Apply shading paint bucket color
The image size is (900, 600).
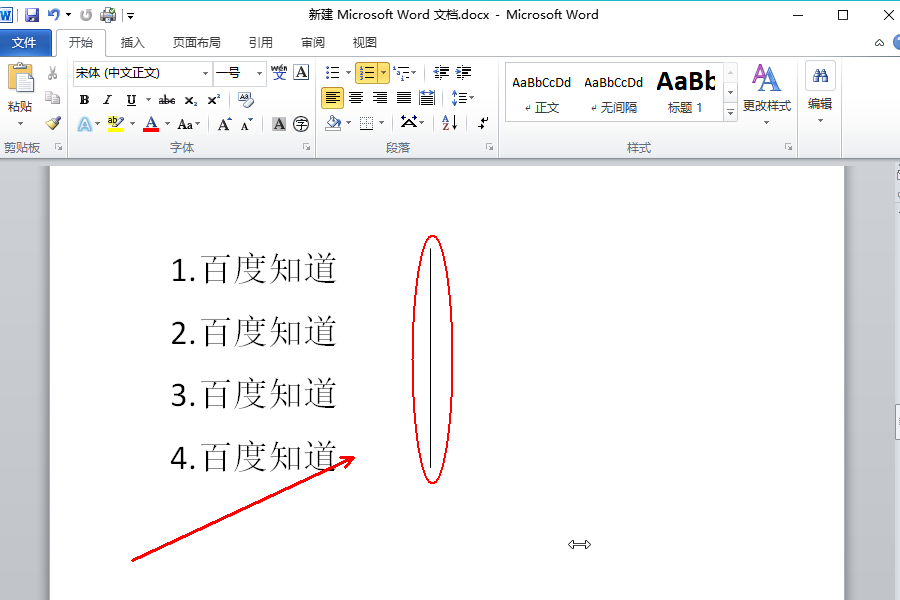(x=333, y=122)
